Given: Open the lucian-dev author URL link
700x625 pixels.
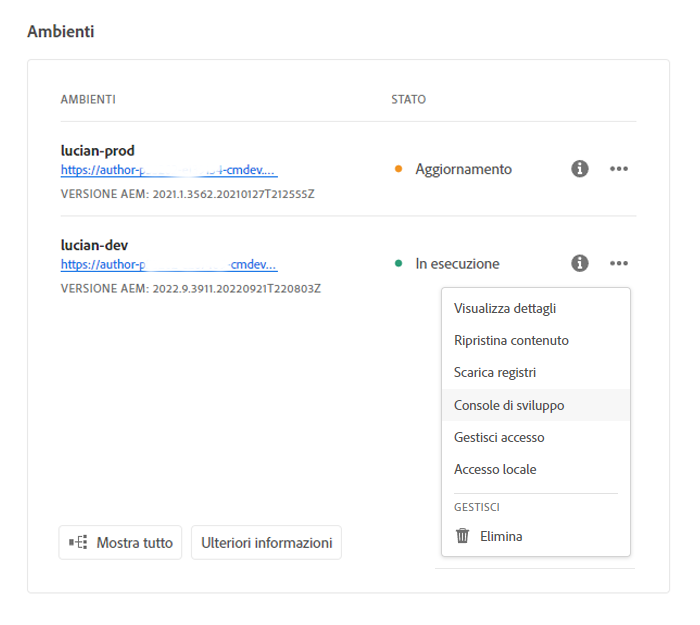Looking at the screenshot, I should coord(168,264).
